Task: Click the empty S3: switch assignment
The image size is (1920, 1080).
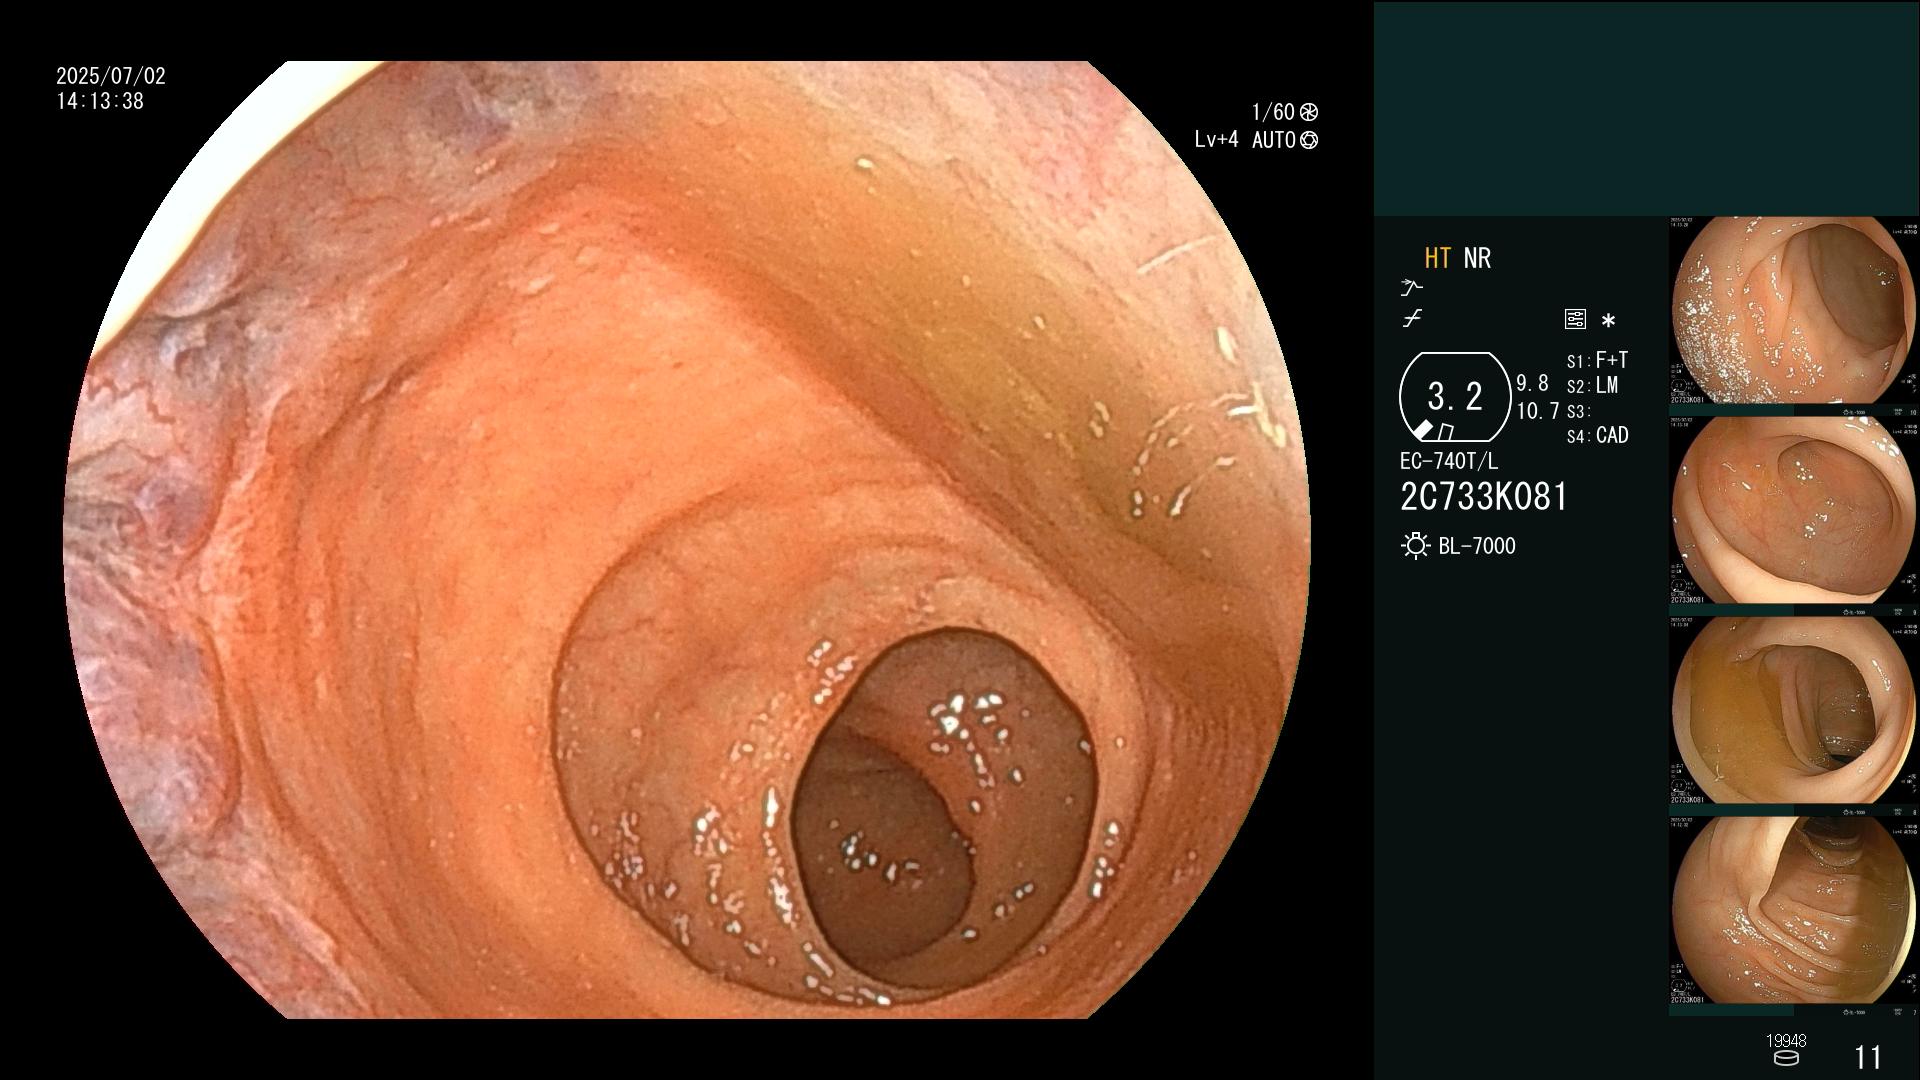Action: click(1578, 412)
